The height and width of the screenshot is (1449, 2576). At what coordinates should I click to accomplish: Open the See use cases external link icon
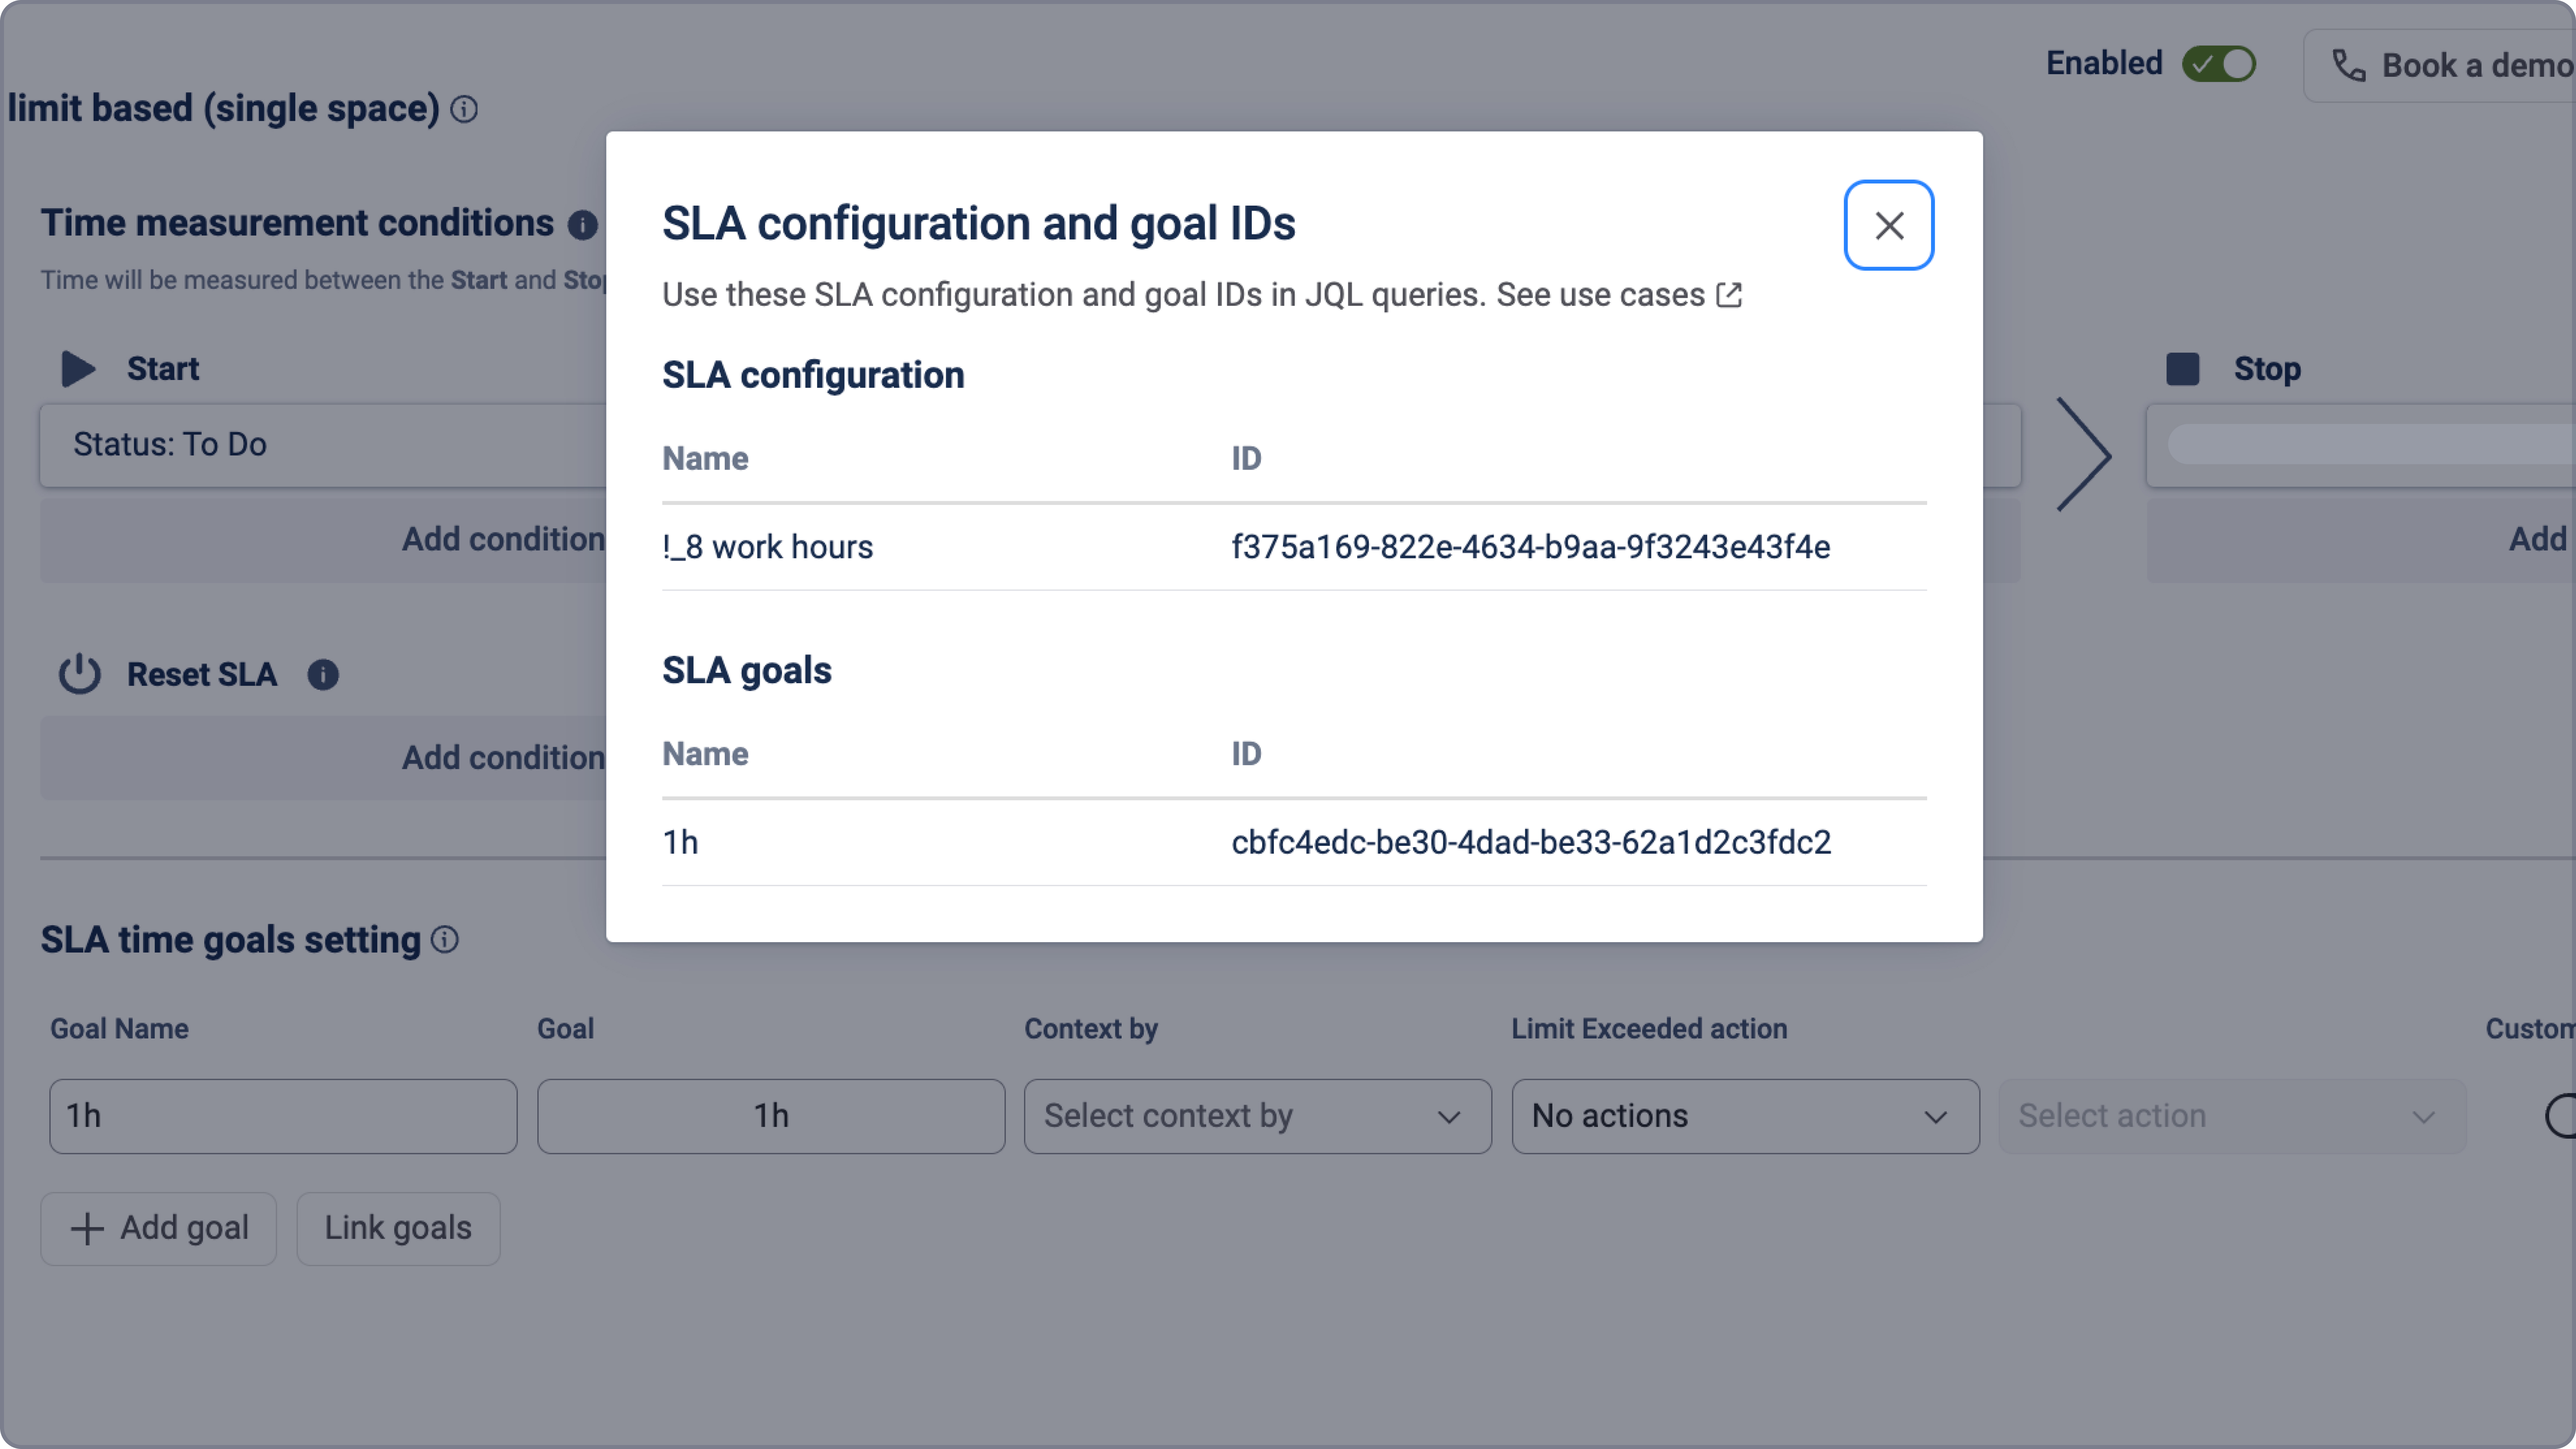[1729, 295]
